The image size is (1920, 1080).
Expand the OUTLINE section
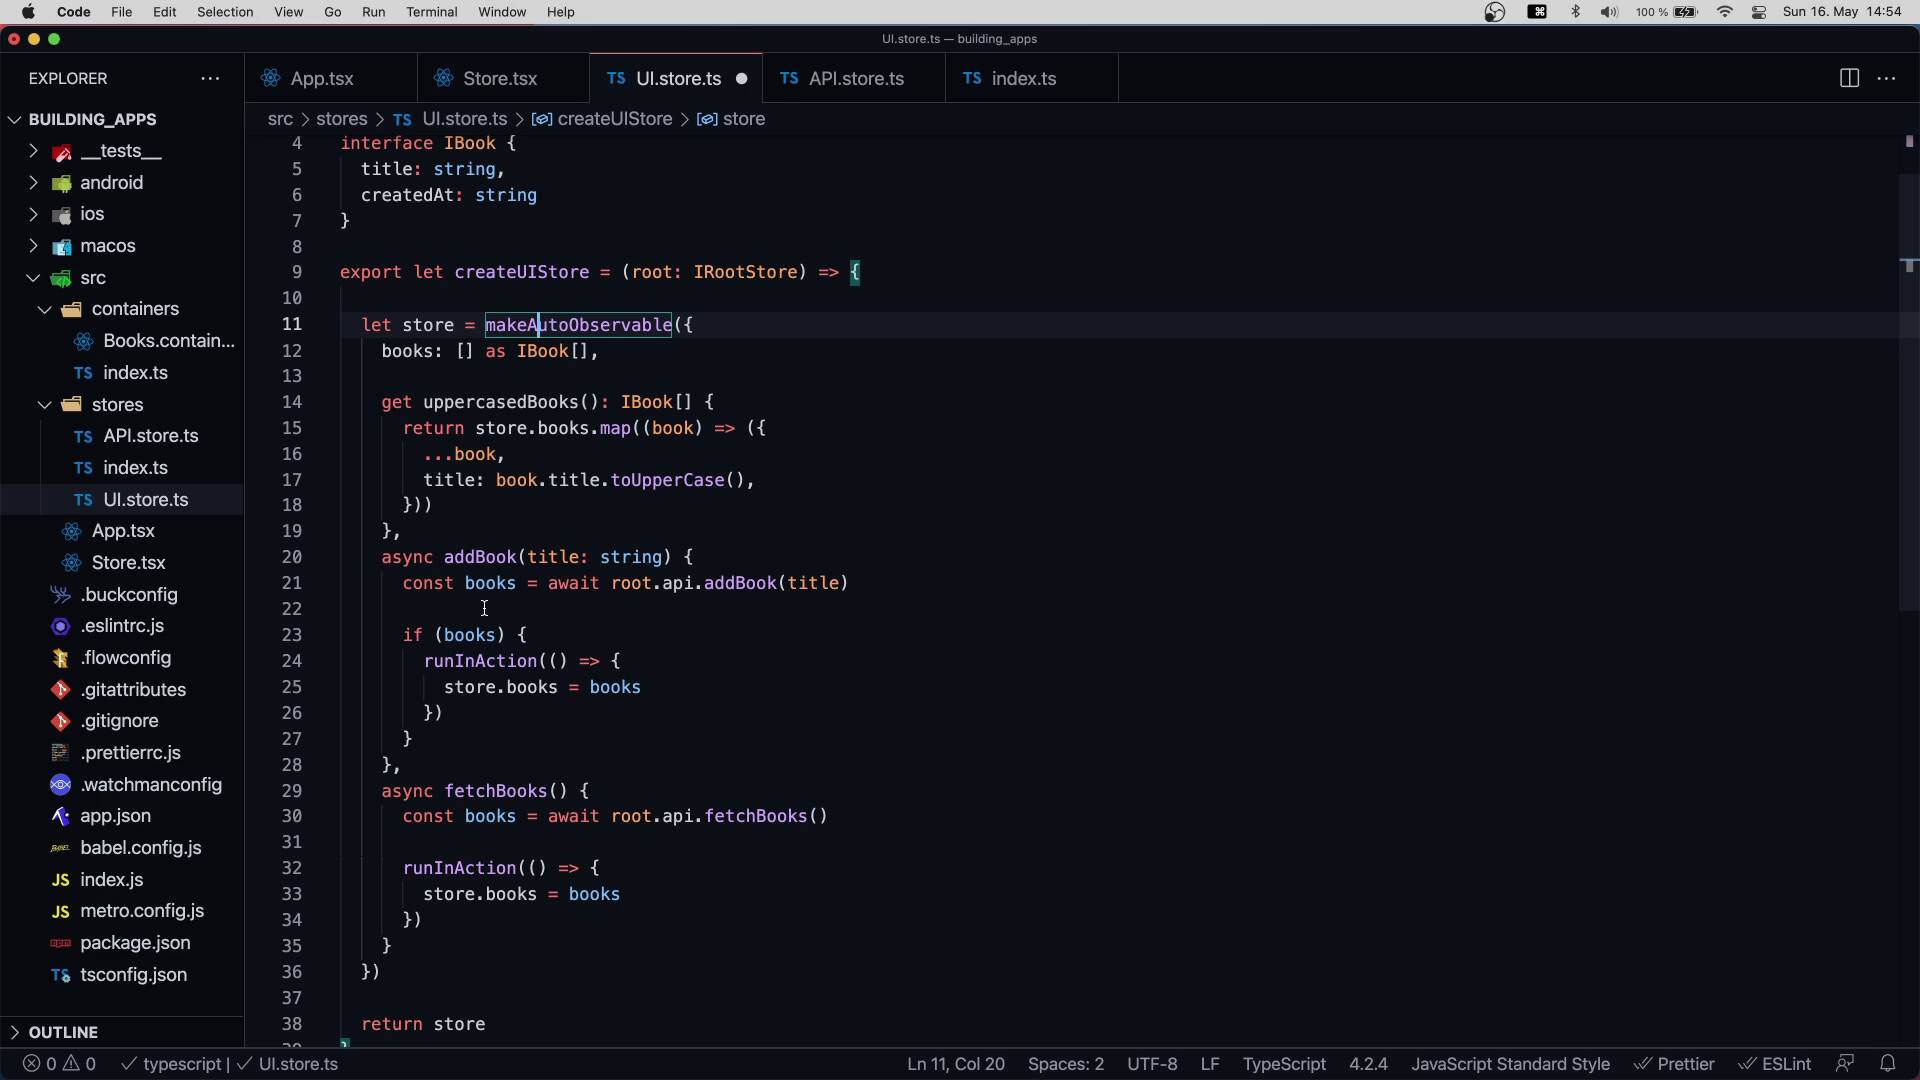click(x=63, y=1032)
